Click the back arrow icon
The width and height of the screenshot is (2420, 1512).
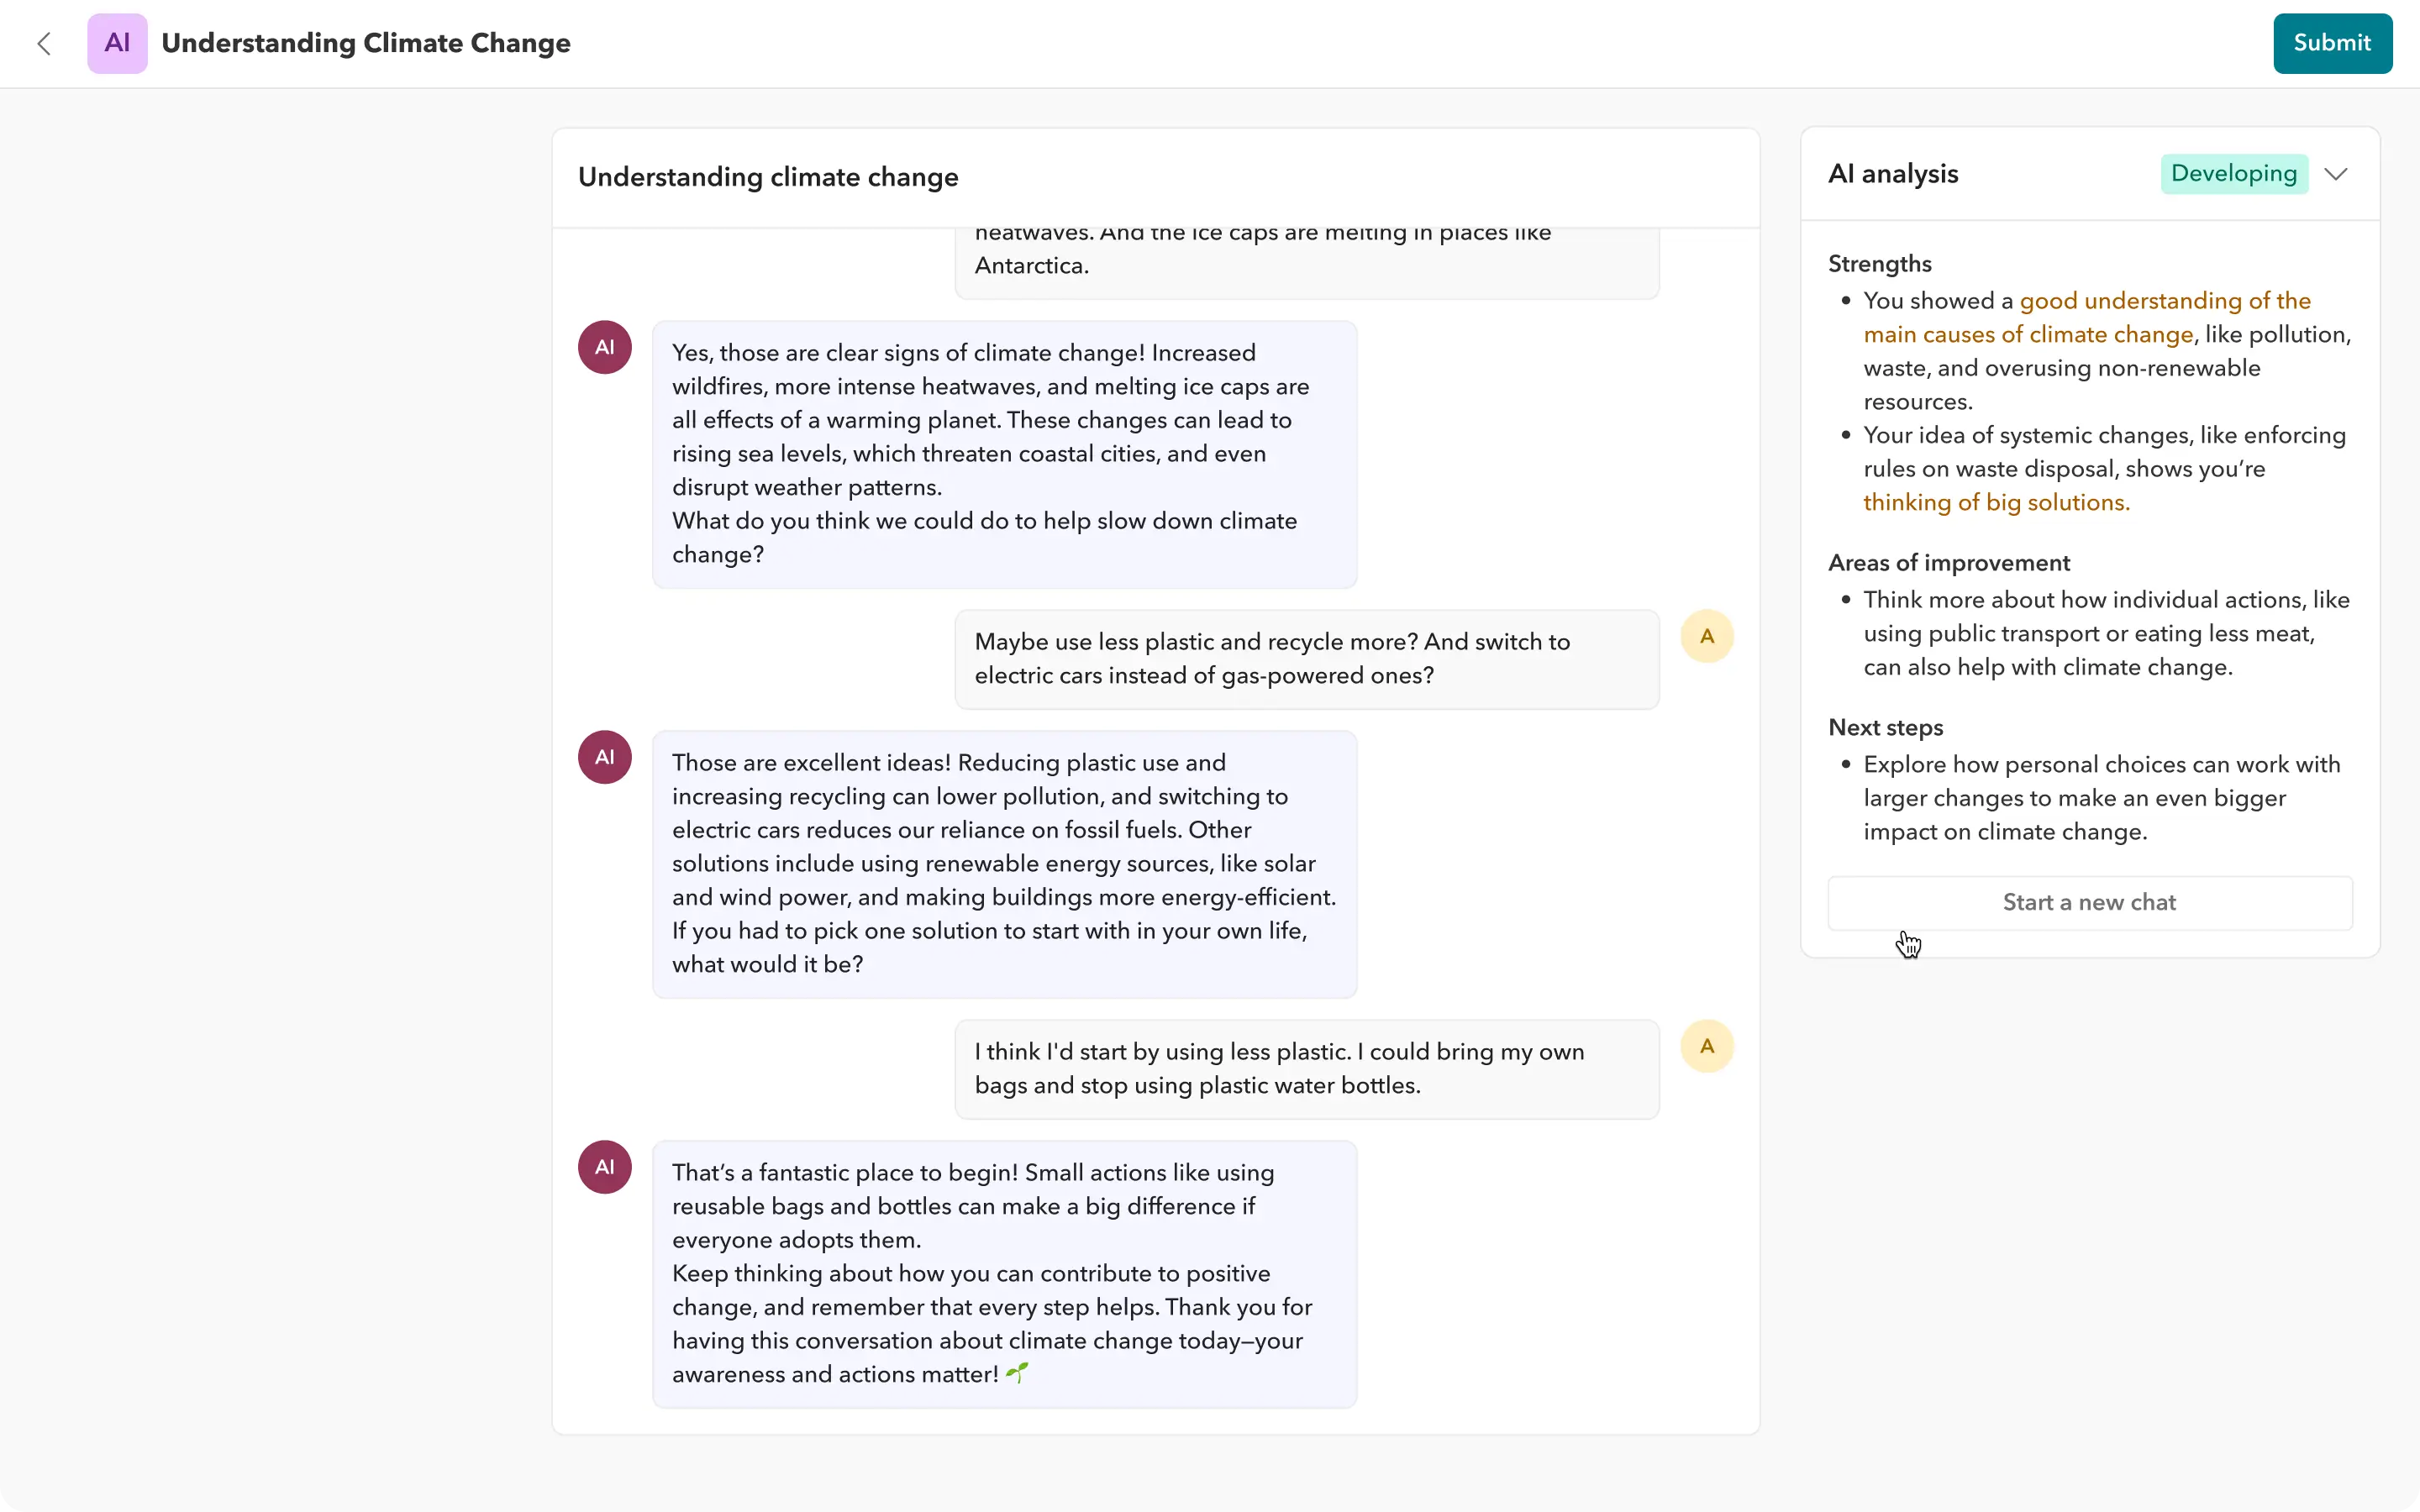coord(44,43)
